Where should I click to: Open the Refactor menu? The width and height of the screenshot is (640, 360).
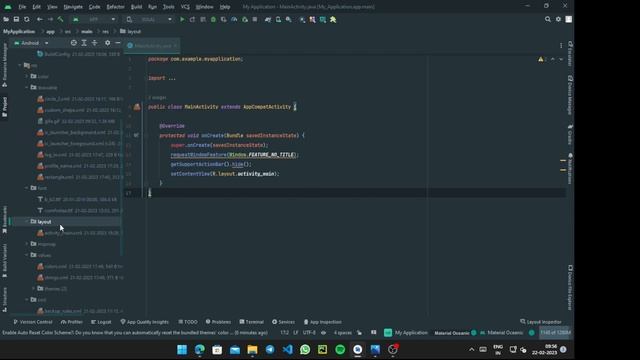[x=116, y=7]
